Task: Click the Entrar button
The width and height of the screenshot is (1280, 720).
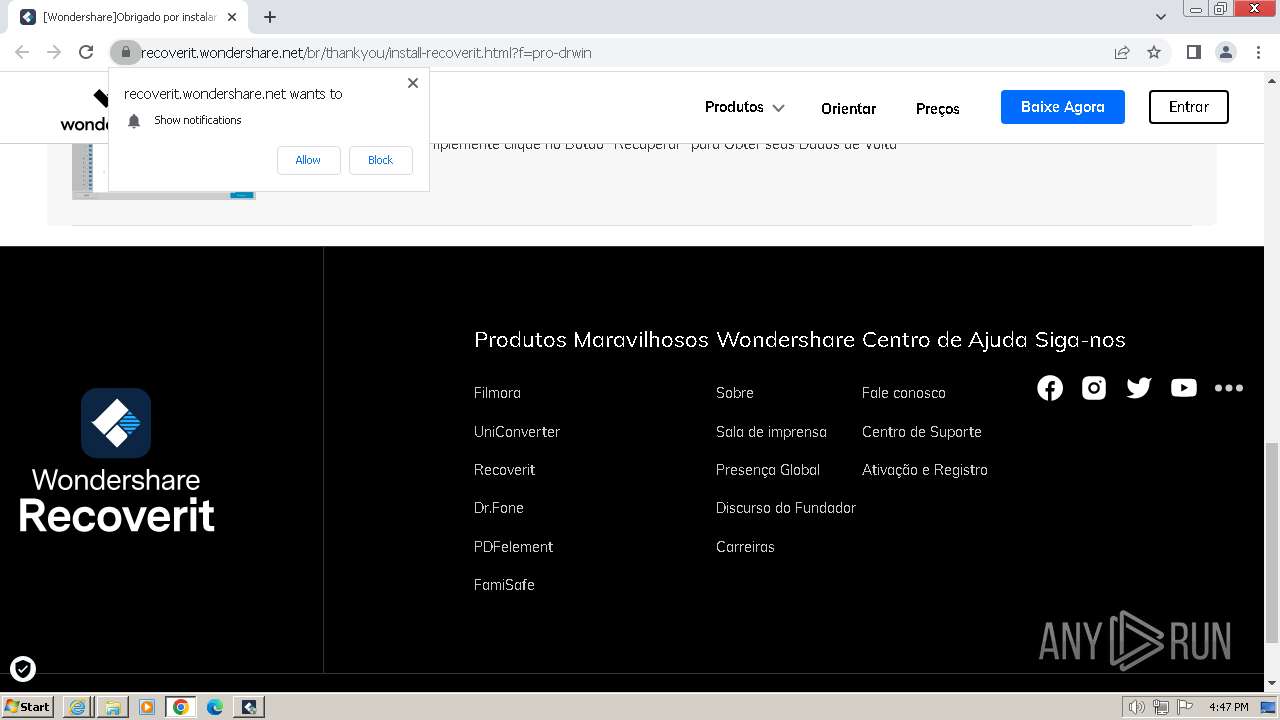Action: [1188, 107]
